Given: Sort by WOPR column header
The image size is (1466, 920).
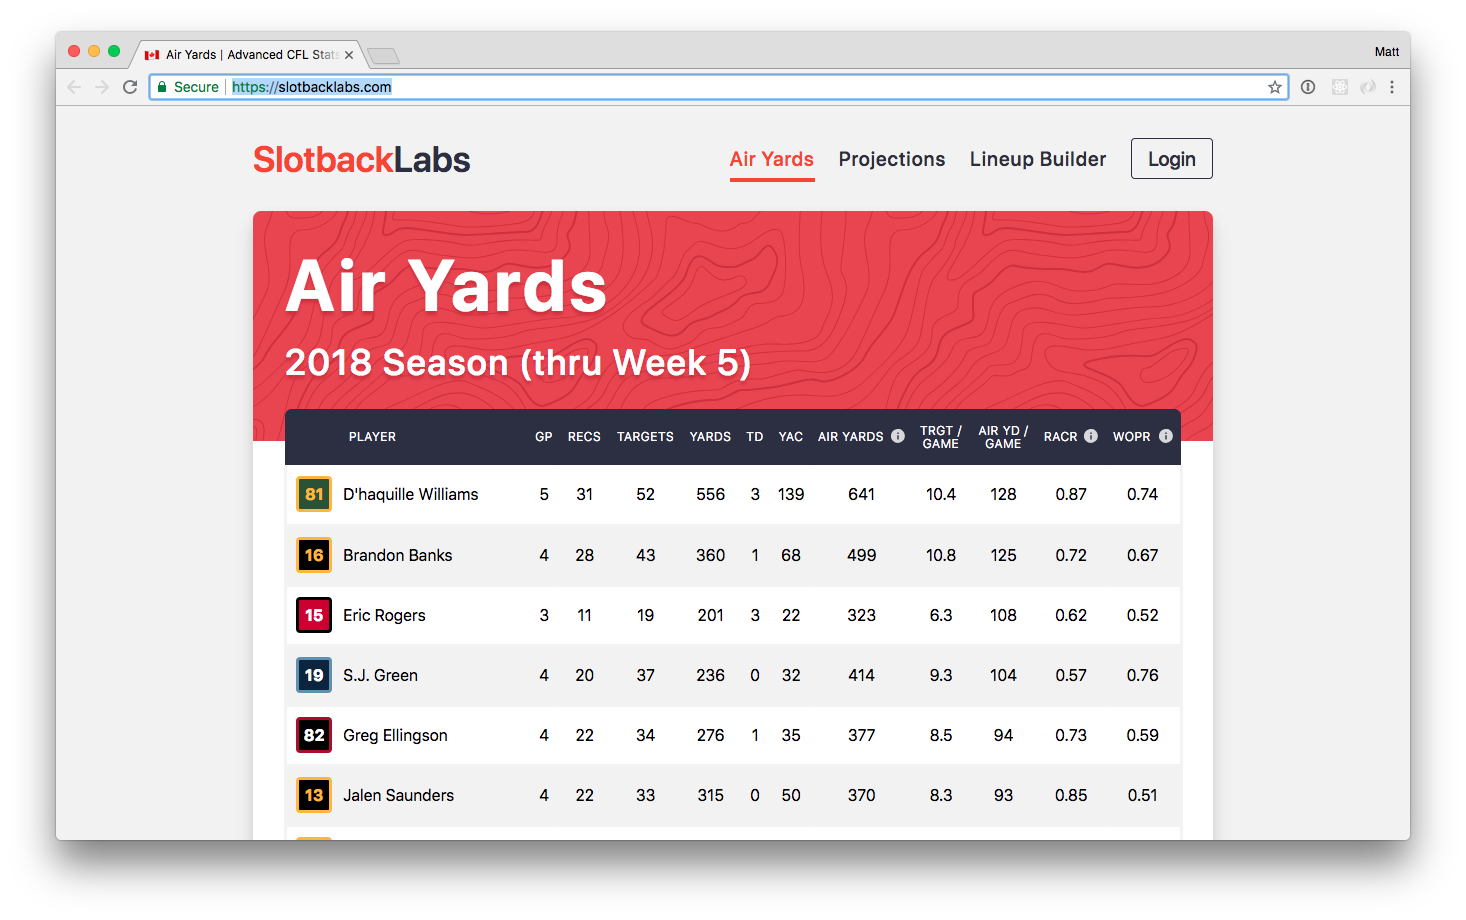Looking at the screenshot, I should pos(1132,437).
